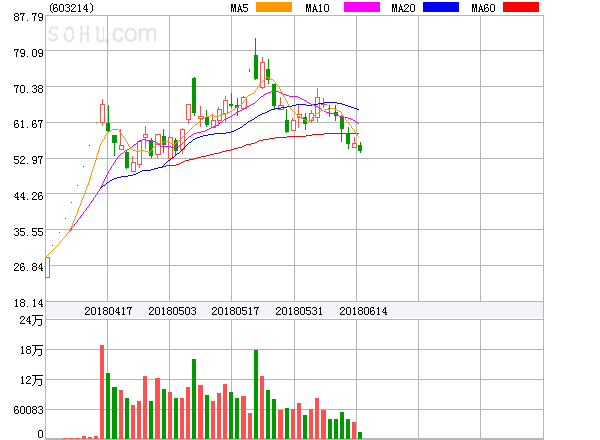The height and width of the screenshot is (440, 600).
Task: Click the 70.38 price axis label
Action: [x=29, y=89]
